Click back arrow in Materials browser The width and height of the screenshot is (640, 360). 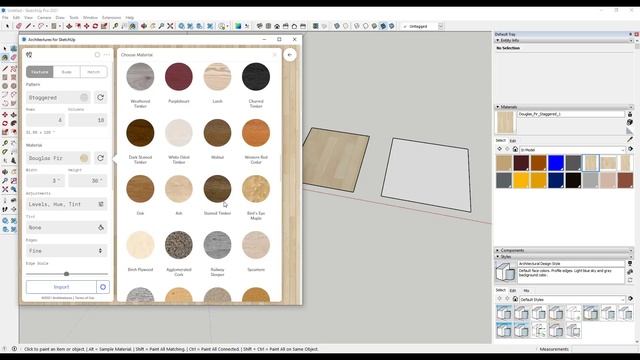500,149
